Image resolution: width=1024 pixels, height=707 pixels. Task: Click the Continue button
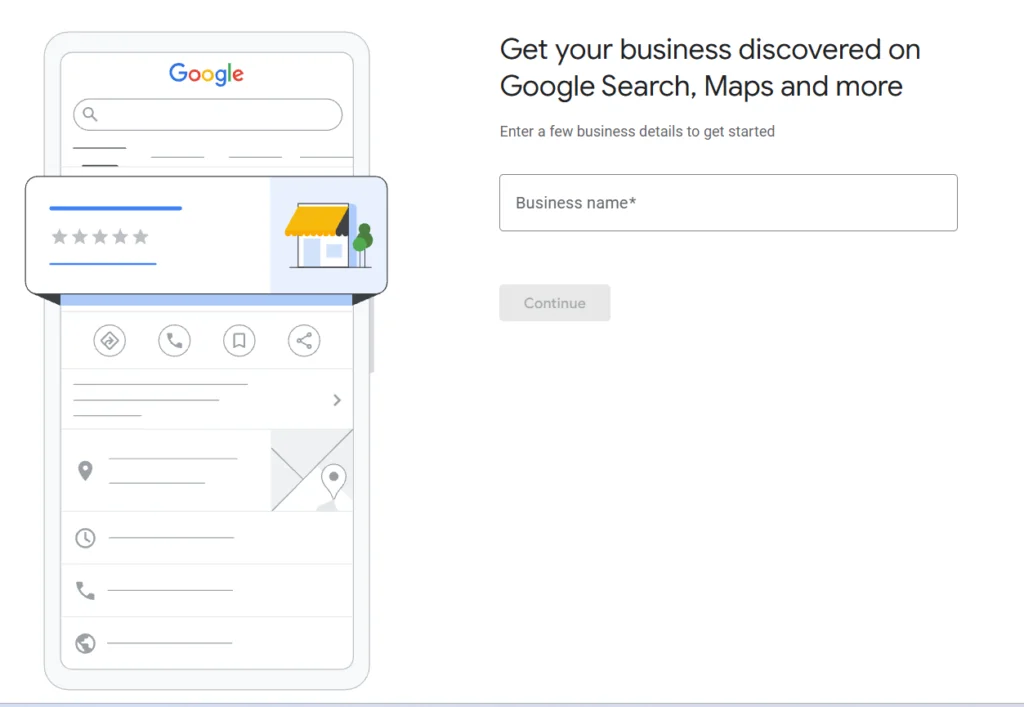(x=554, y=303)
